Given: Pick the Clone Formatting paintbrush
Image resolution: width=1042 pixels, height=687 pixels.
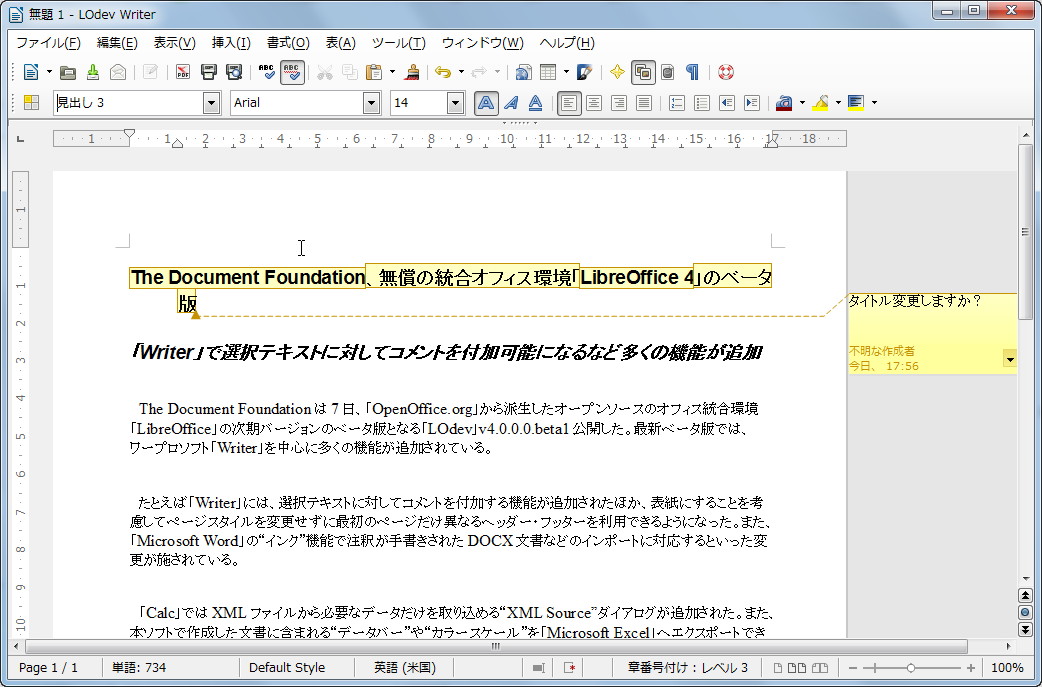Looking at the screenshot, I should pyautogui.click(x=412, y=72).
